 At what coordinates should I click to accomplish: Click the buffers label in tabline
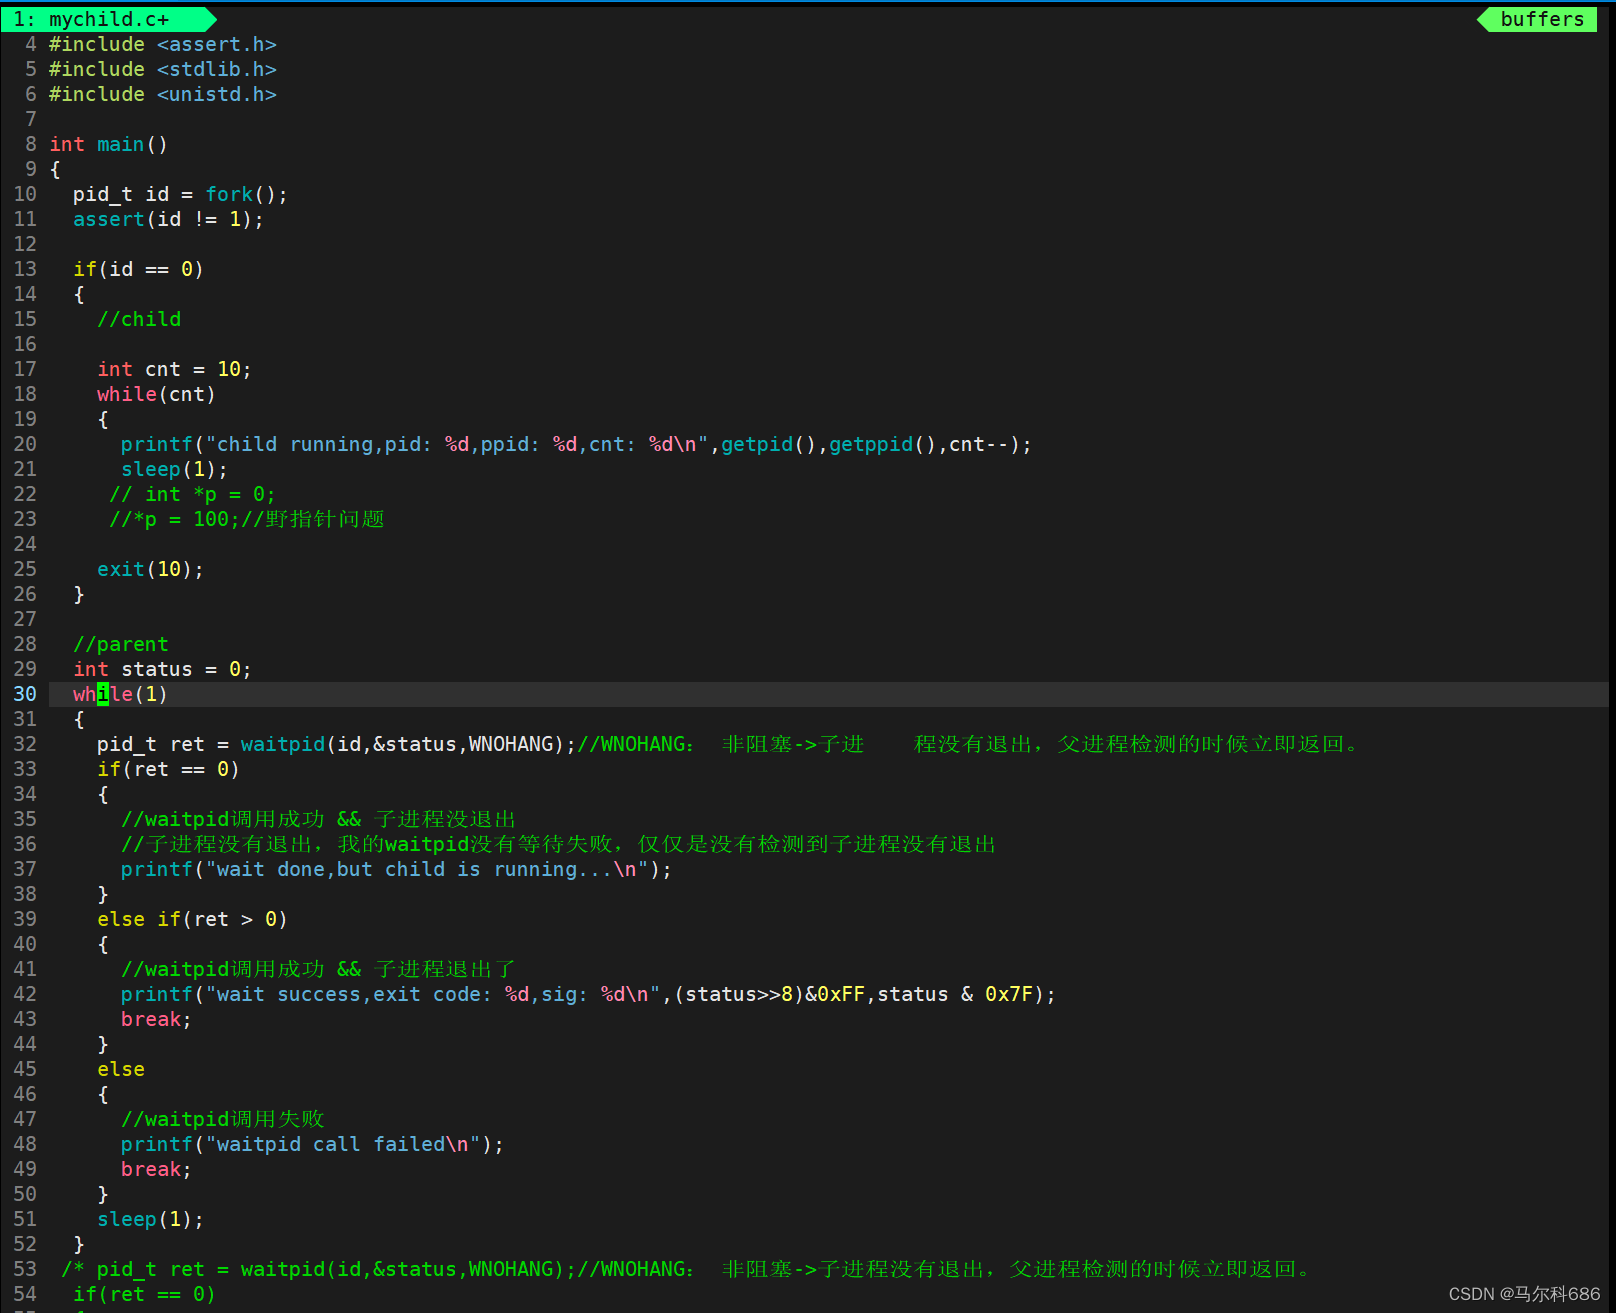point(1541,19)
